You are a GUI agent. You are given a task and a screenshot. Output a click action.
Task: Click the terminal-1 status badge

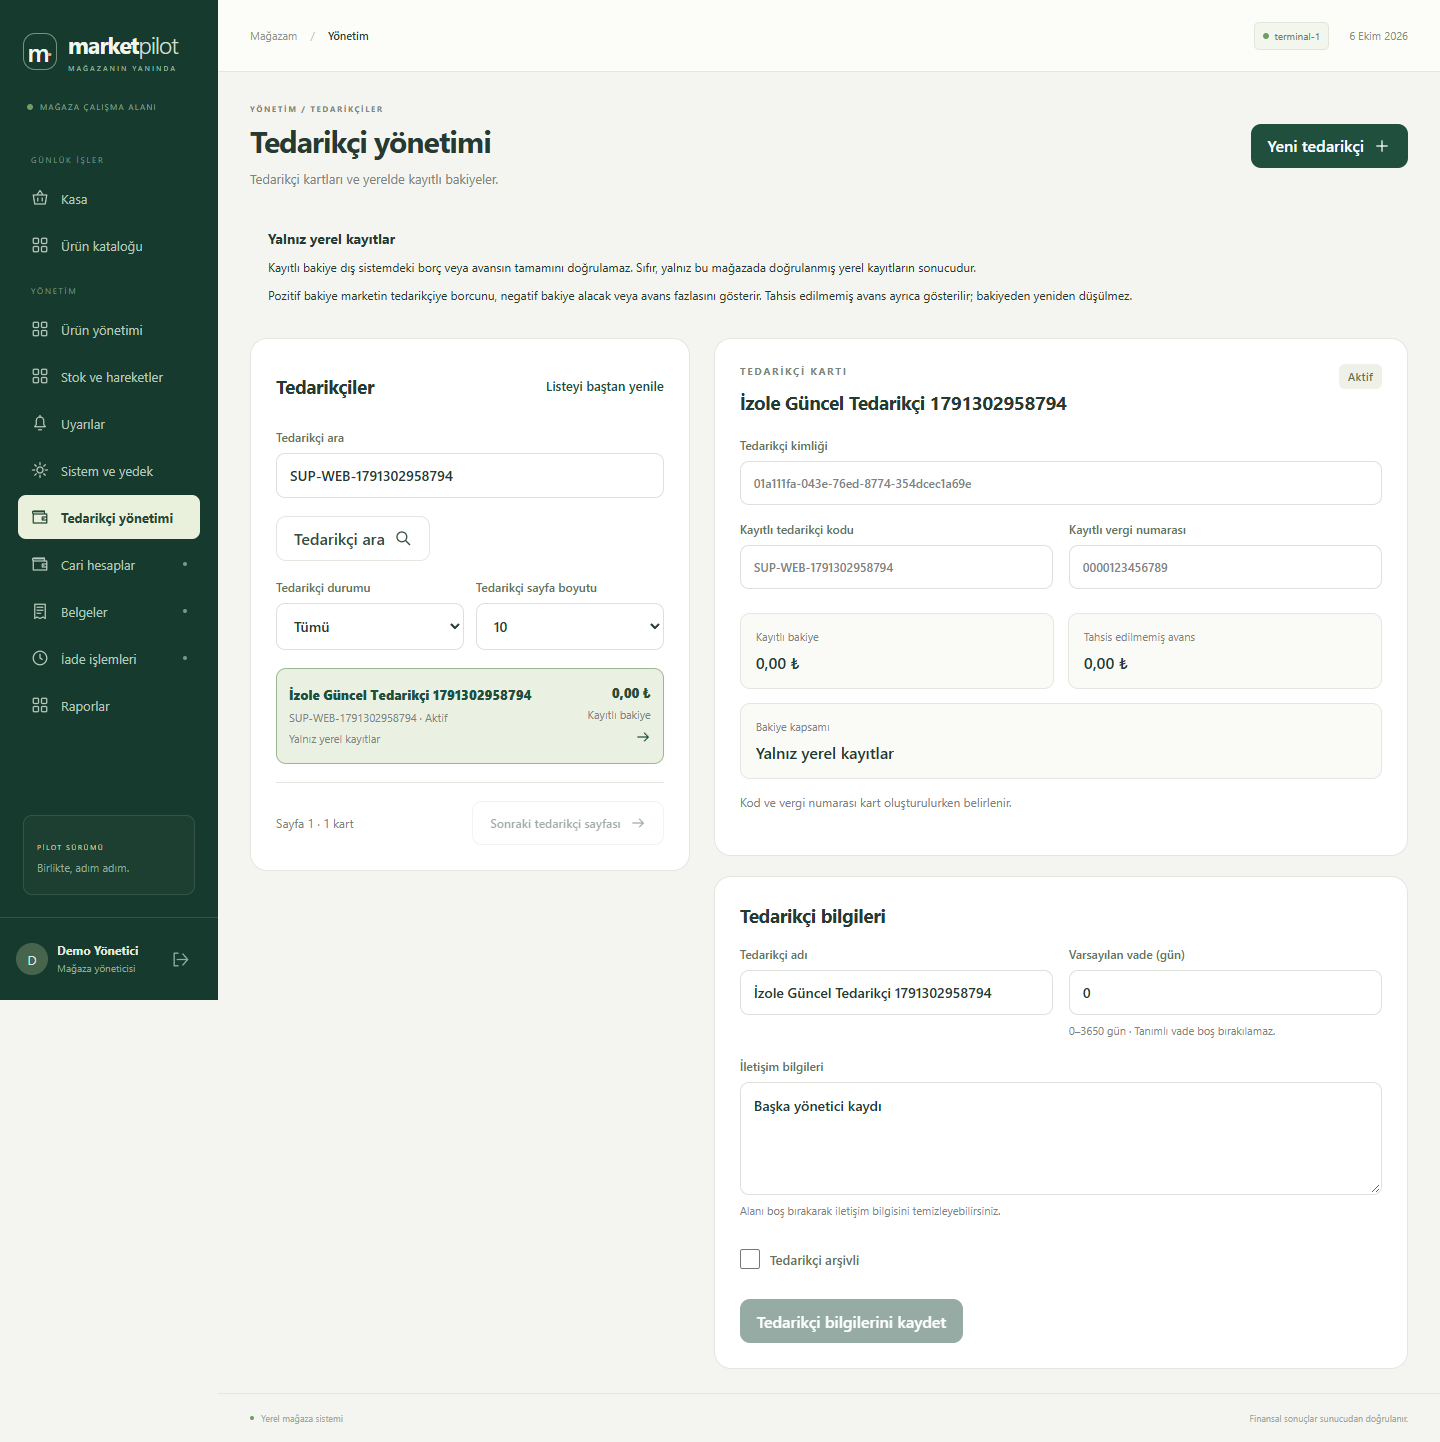pos(1291,36)
